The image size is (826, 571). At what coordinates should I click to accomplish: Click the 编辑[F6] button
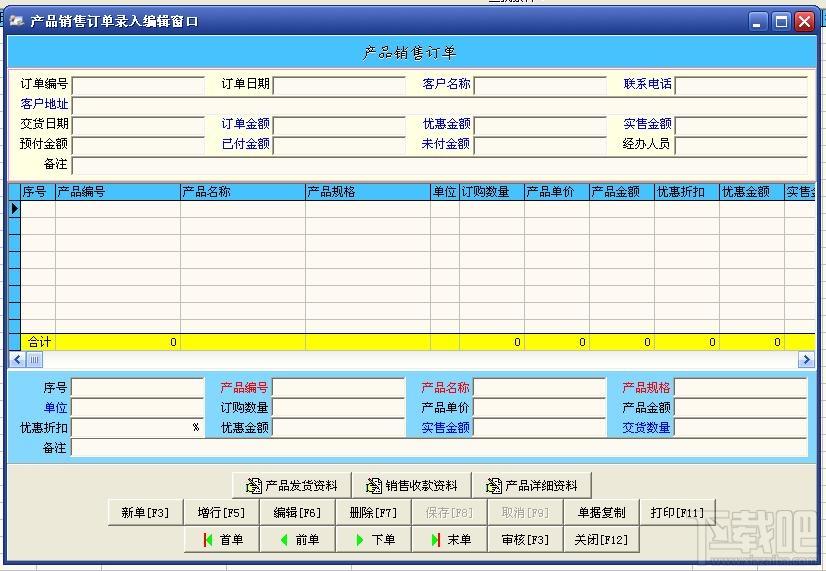297,513
